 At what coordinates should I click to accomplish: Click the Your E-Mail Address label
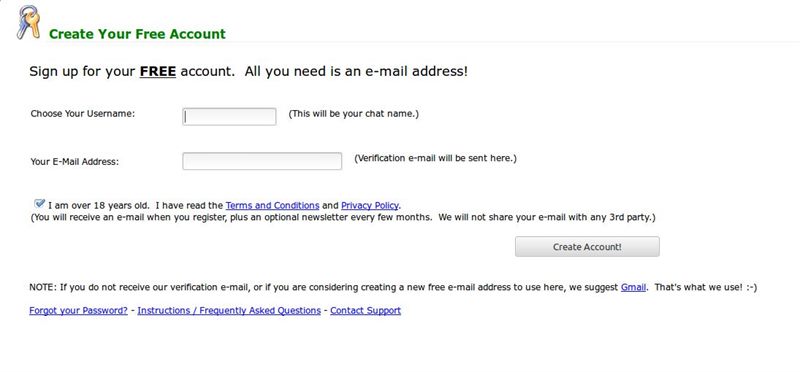click(x=74, y=162)
